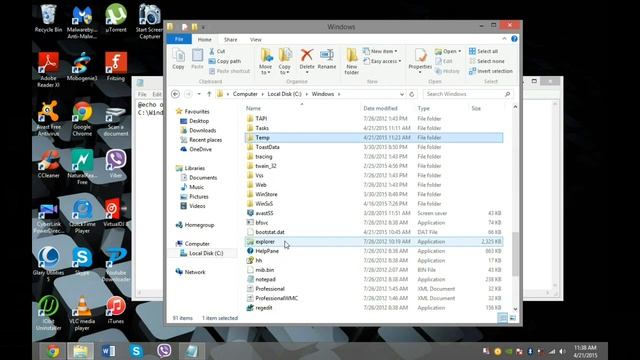640x360 pixels.
Task: Open Google Chrome desktop icon
Action: point(82,119)
